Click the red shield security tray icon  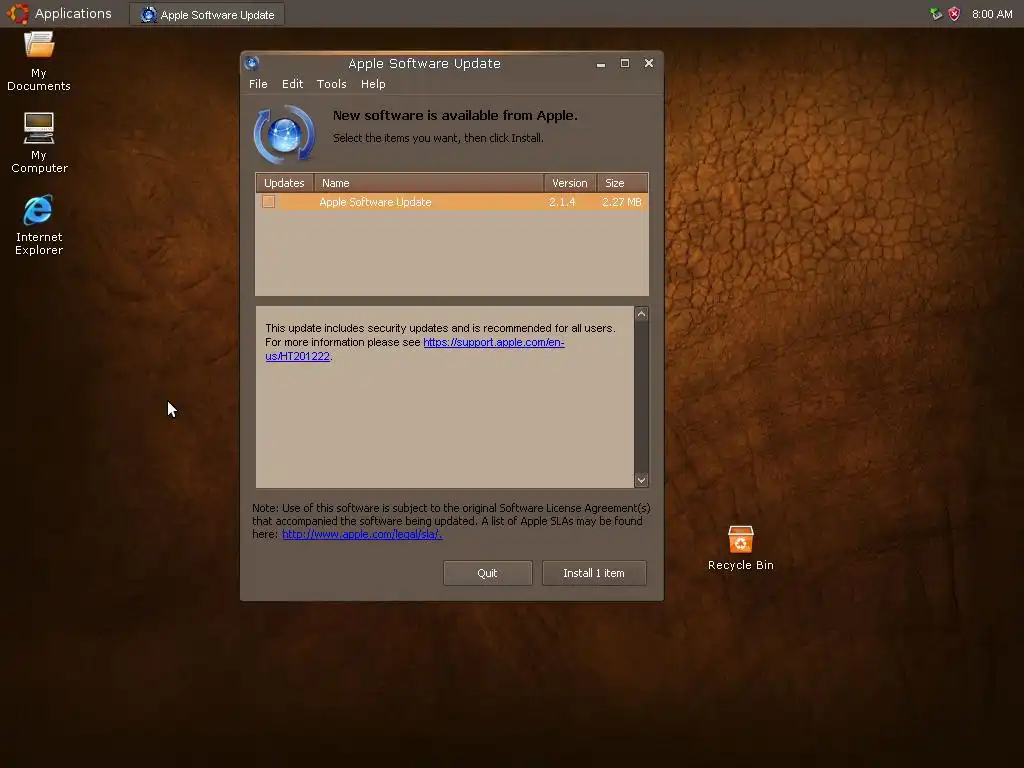click(x=954, y=14)
